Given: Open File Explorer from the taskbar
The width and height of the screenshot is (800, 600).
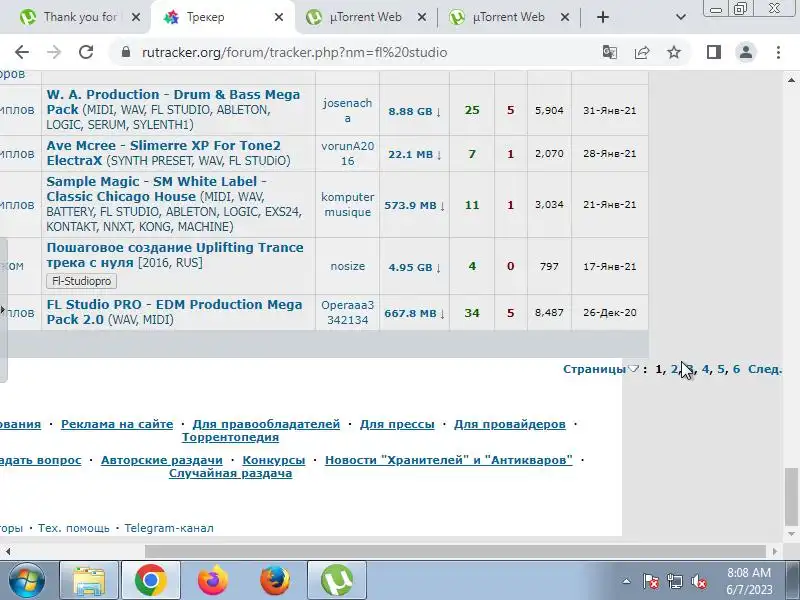Looking at the screenshot, I should (89, 580).
